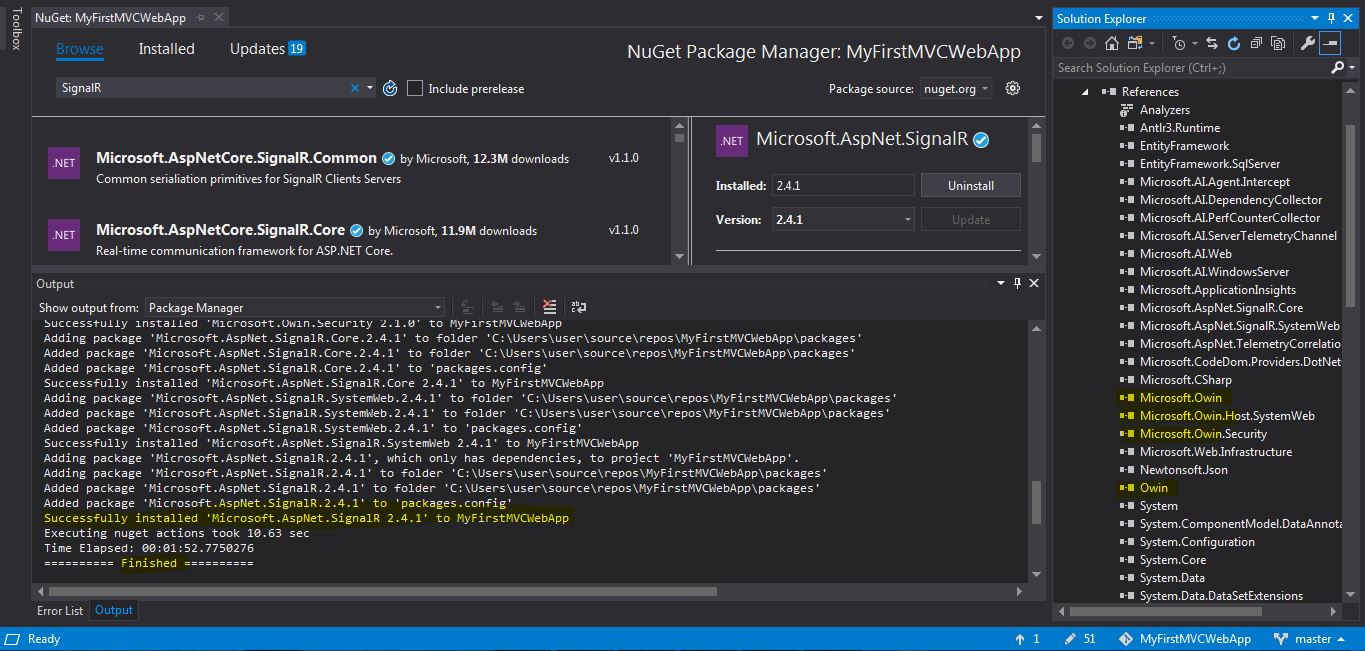Open Properties via the wrench icon
Viewport: 1365px width, 651px height.
(x=1308, y=43)
